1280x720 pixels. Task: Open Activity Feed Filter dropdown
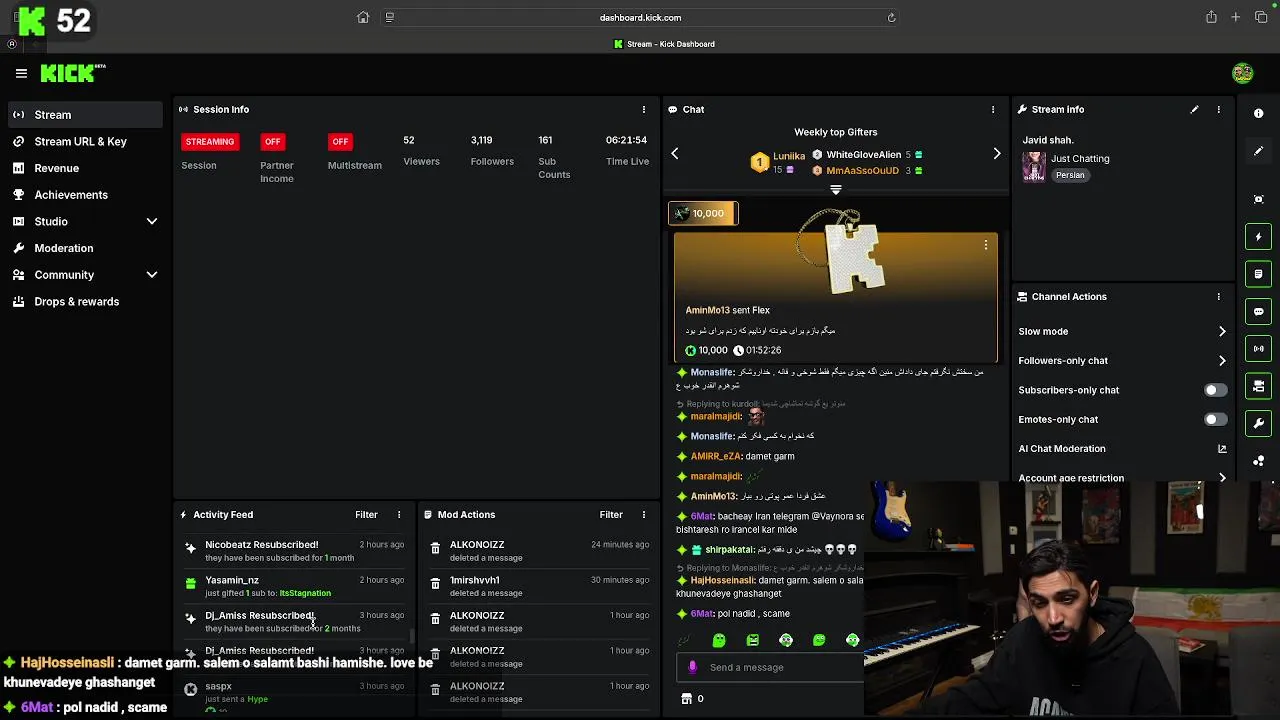point(366,515)
